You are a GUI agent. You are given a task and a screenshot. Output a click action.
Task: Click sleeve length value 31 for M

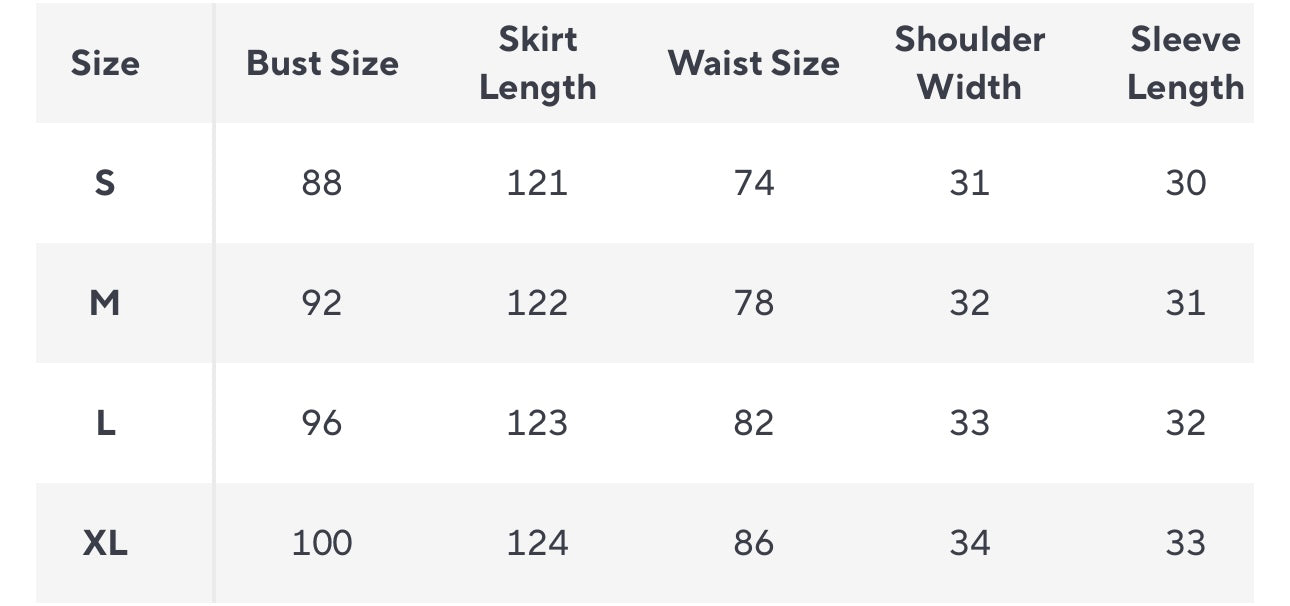coord(1185,303)
